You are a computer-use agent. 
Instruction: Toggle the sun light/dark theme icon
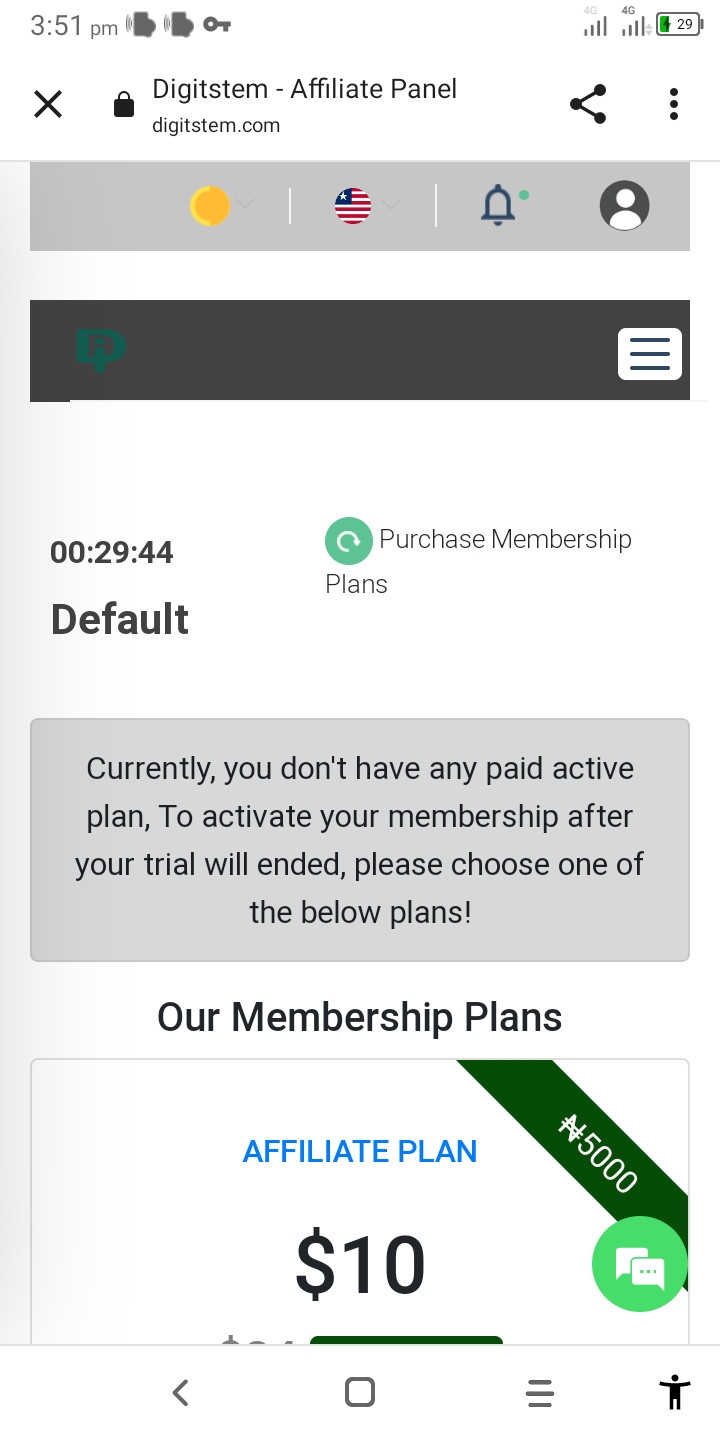pos(210,206)
